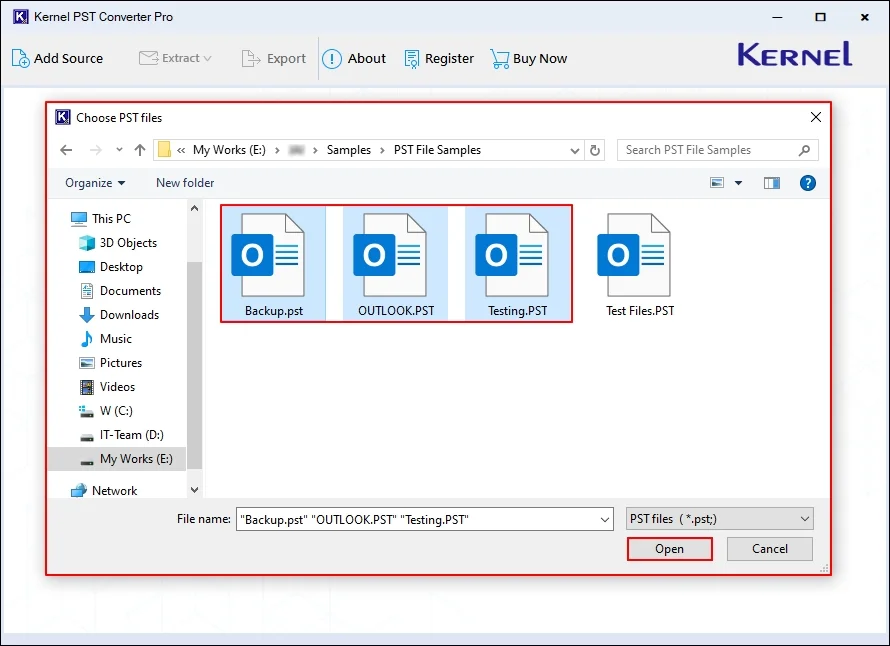Image resolution: width=890 pixels, height=646 pixels.
Task: Click the About icon in the toolbar
Action: [x=331, y=58]
